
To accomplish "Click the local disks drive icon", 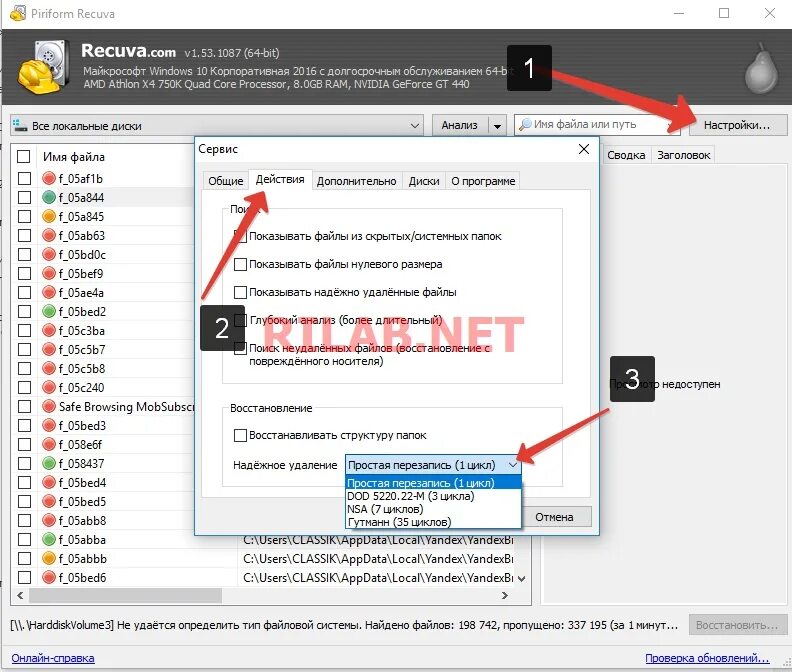I will 20,125.
